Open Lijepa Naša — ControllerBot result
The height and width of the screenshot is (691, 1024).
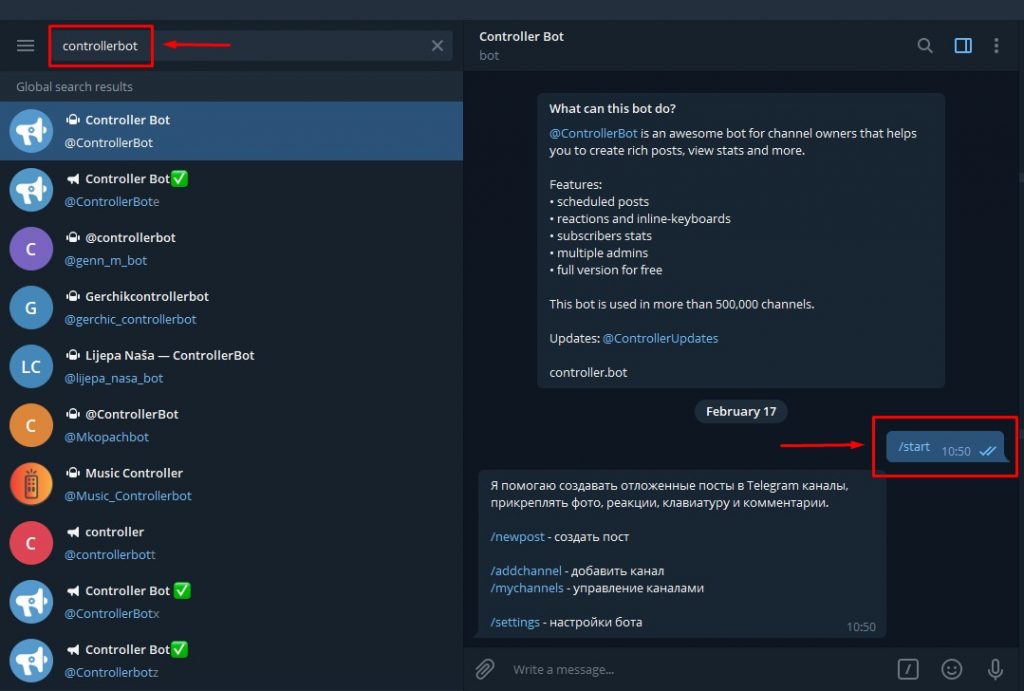pos(231,366)
